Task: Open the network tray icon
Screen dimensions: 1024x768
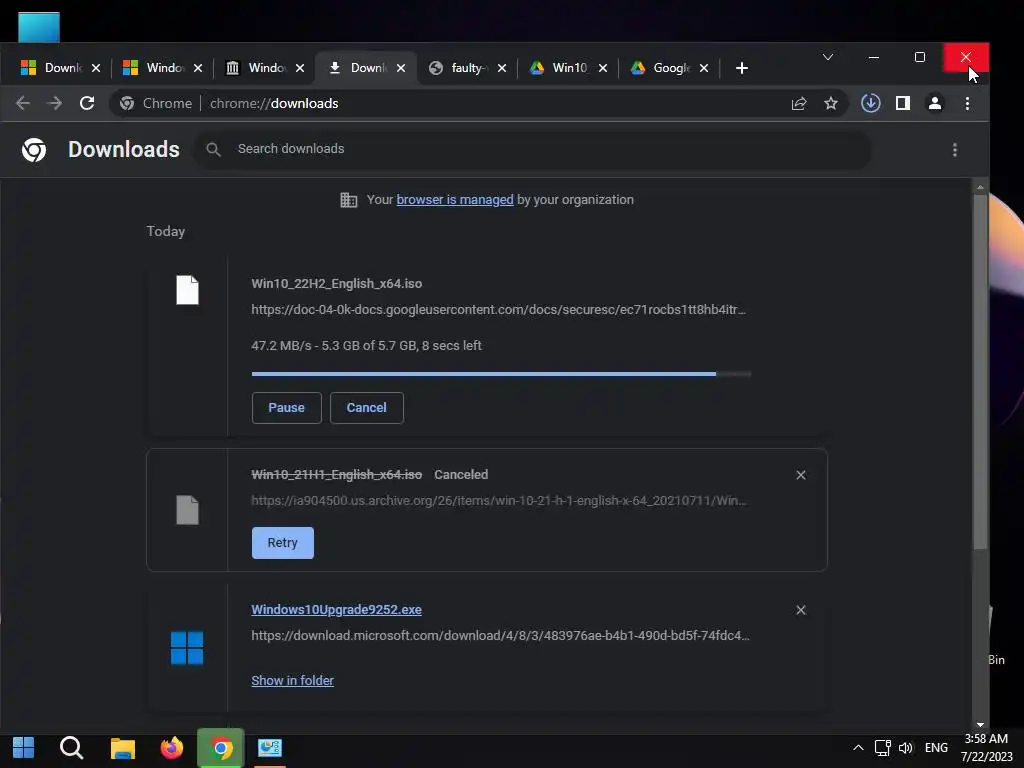Action: click(x=883, y=748)
